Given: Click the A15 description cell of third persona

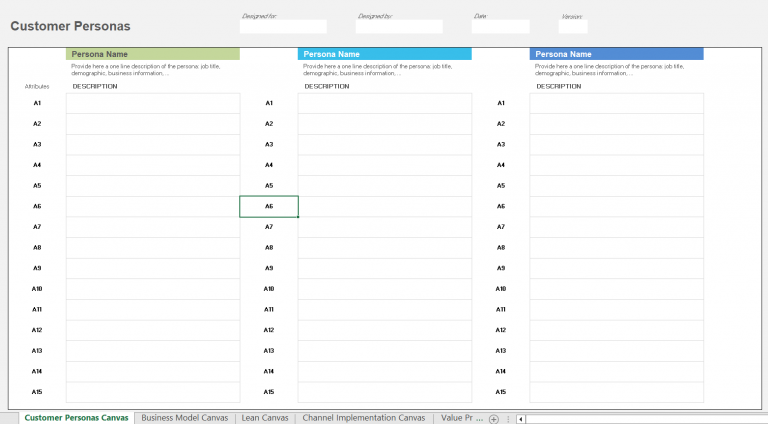Looking at the screenshot, I should pyautogui.click(x=617, y=392).
